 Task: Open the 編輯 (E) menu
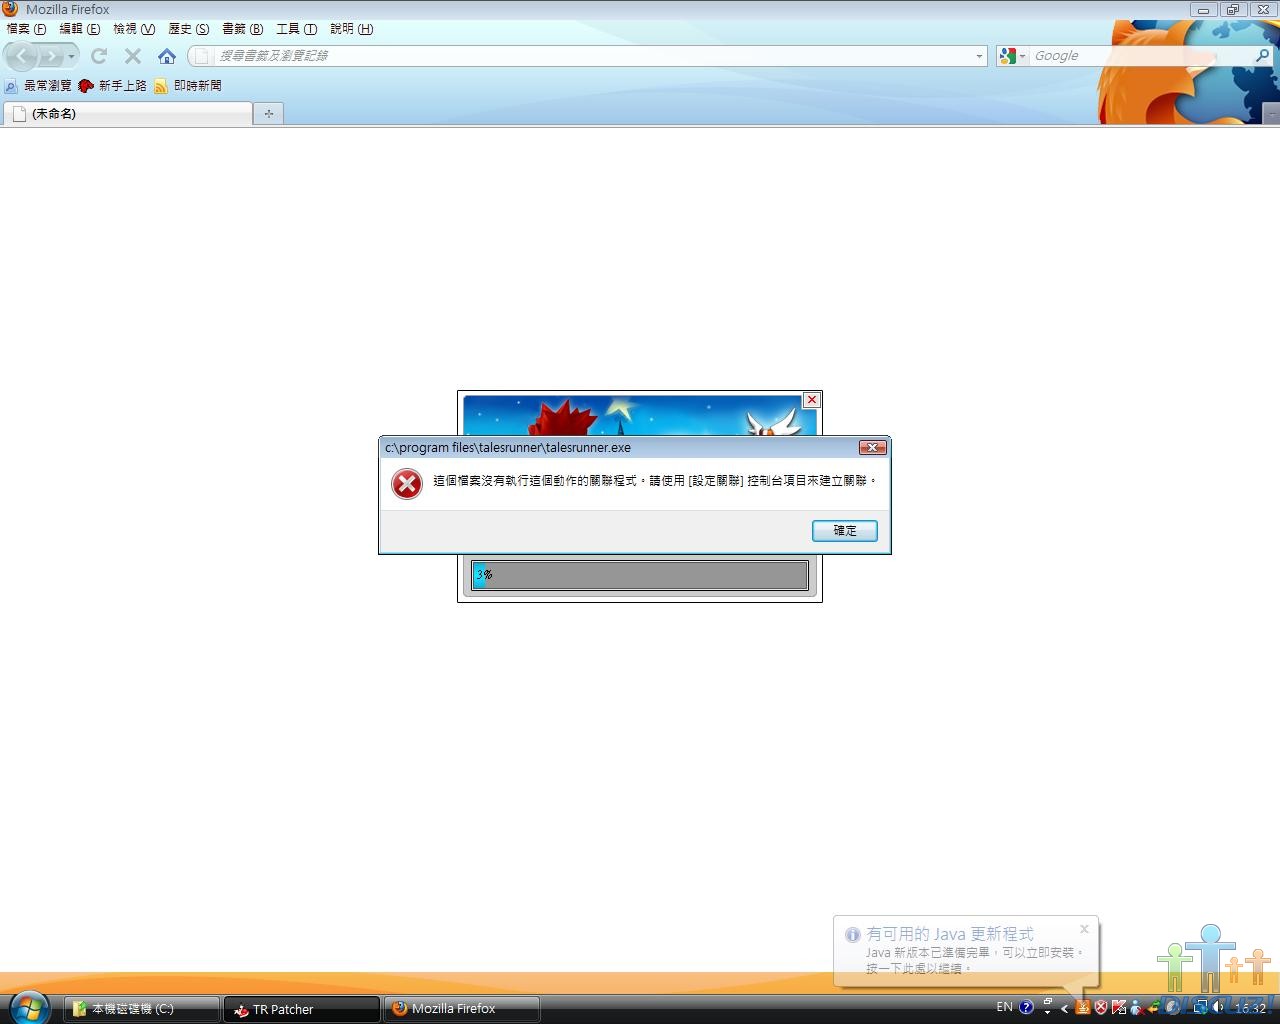80,29
